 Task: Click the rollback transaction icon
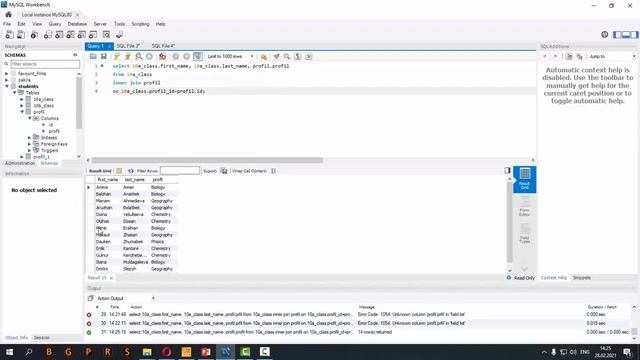click(x=187, y=56)
